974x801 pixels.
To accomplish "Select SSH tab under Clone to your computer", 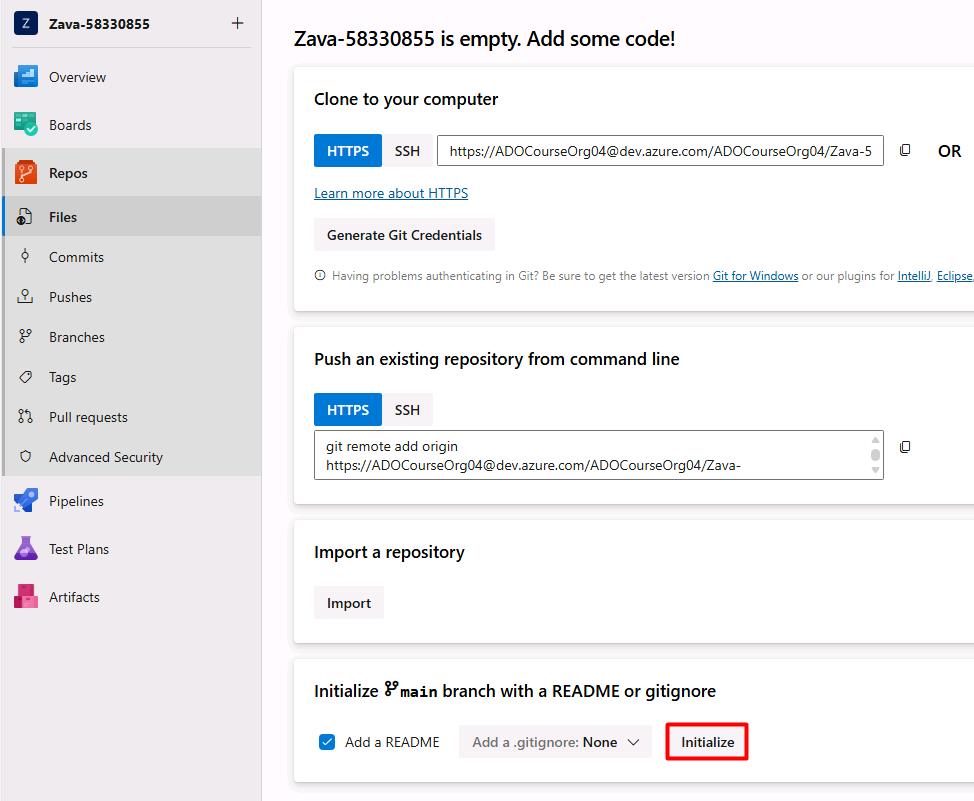I will [x=407, y=151].
